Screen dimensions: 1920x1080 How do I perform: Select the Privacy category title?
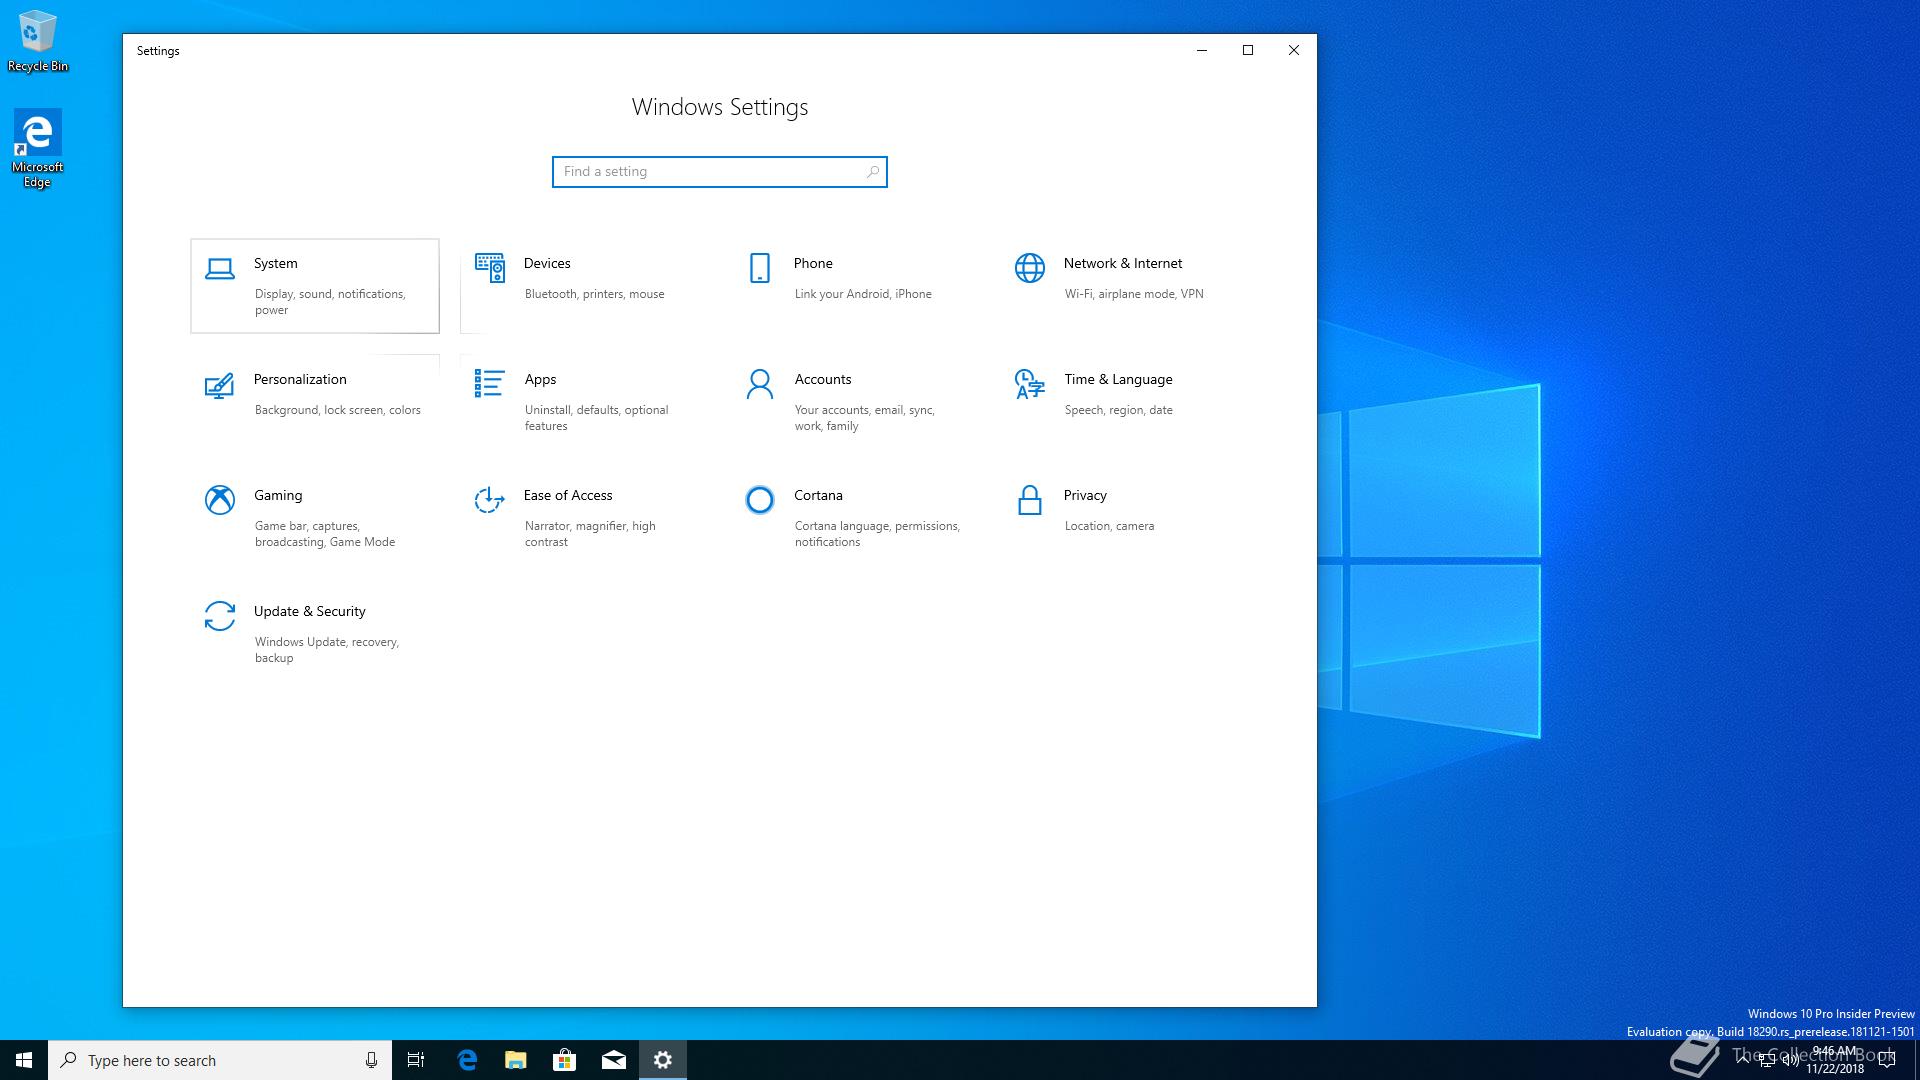coord(1085,495)
